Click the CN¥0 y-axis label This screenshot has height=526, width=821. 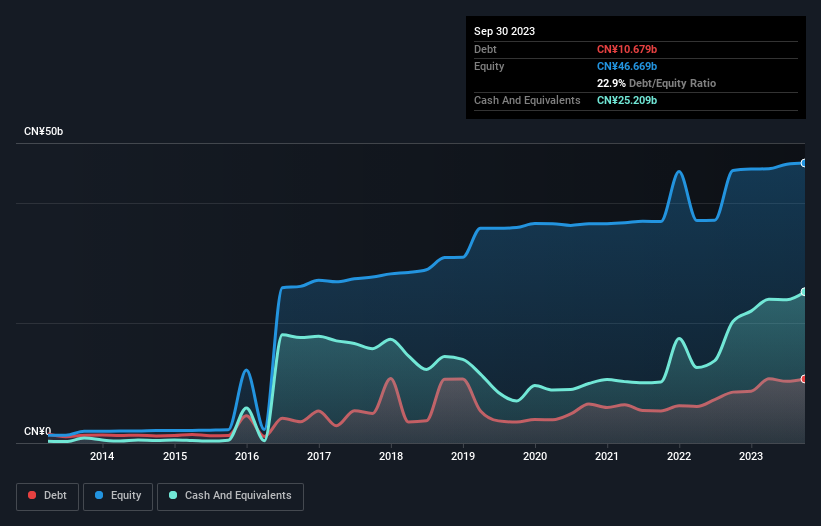pyautogui.click(x=38, y=431)
